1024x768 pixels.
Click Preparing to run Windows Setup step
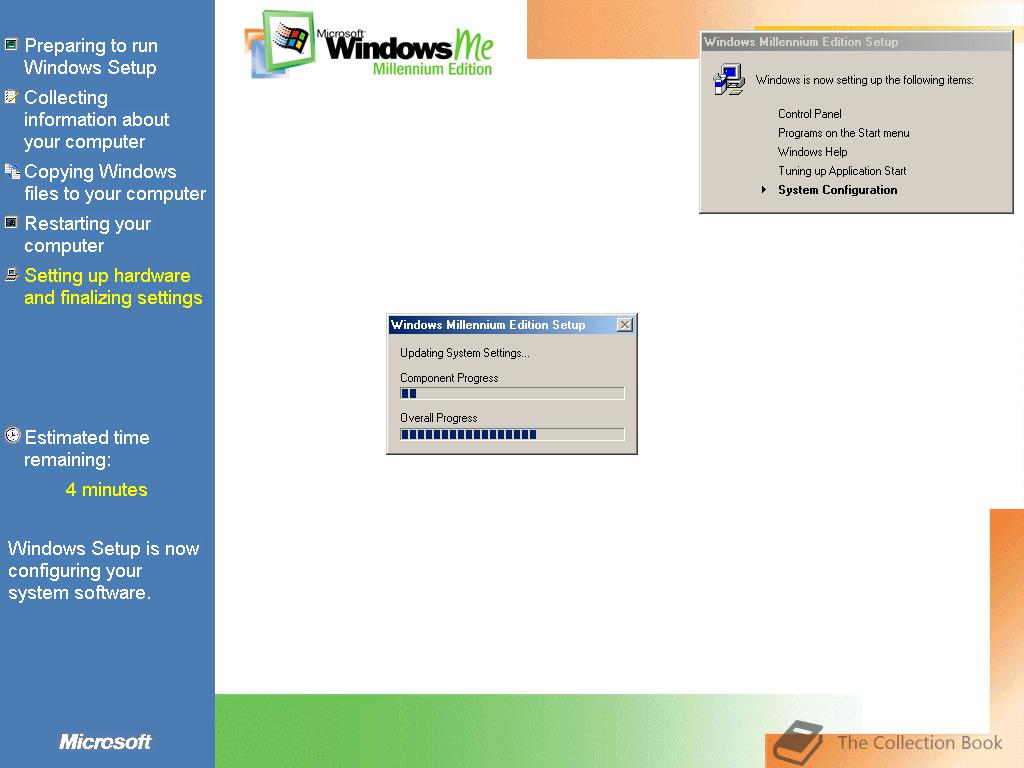(91, 56)
